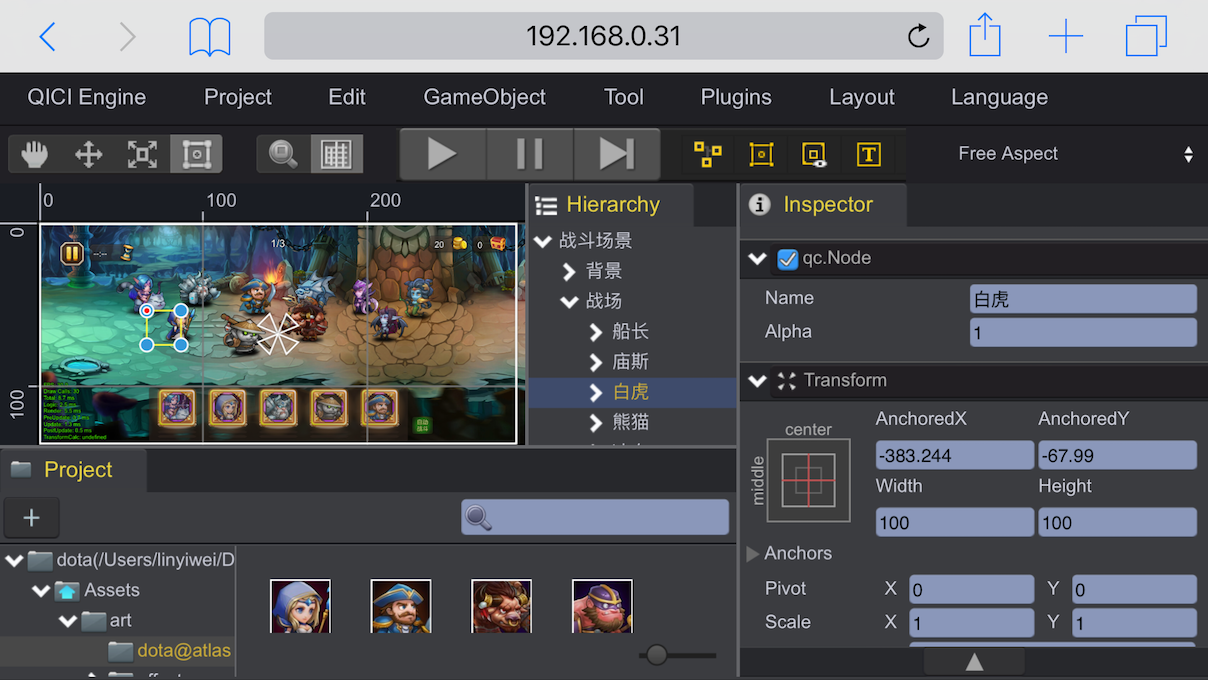
Task: Click the Pivot X field
Action: tap(971, 589)
